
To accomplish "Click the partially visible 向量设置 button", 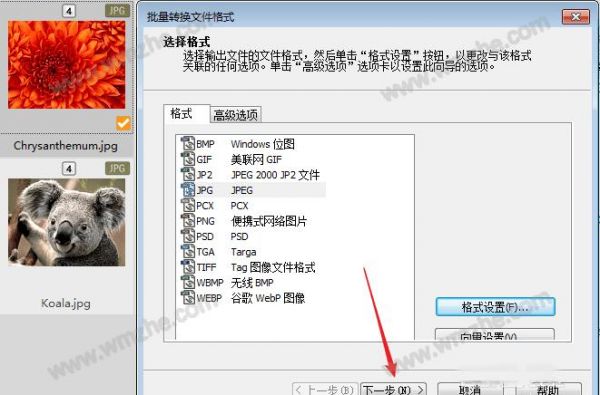I will point(495,335).
